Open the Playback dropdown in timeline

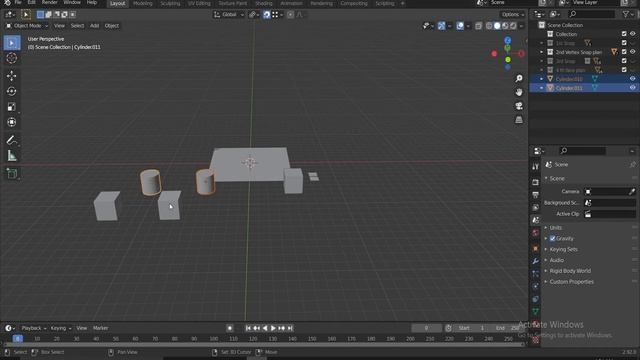(x=33, y=328)
